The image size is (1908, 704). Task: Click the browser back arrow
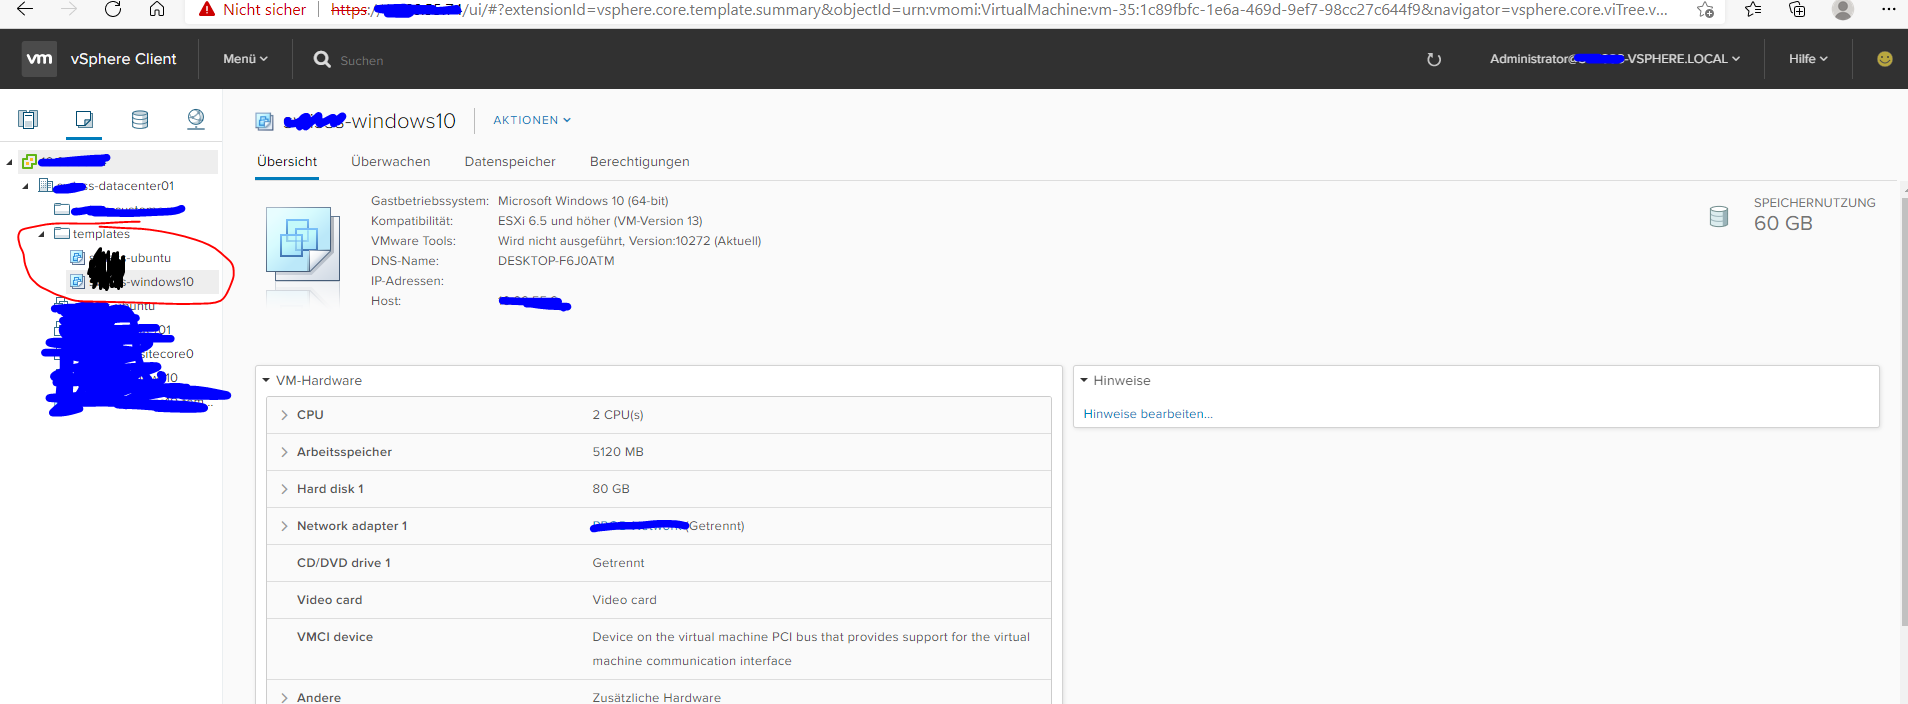[x=25, y=9]
